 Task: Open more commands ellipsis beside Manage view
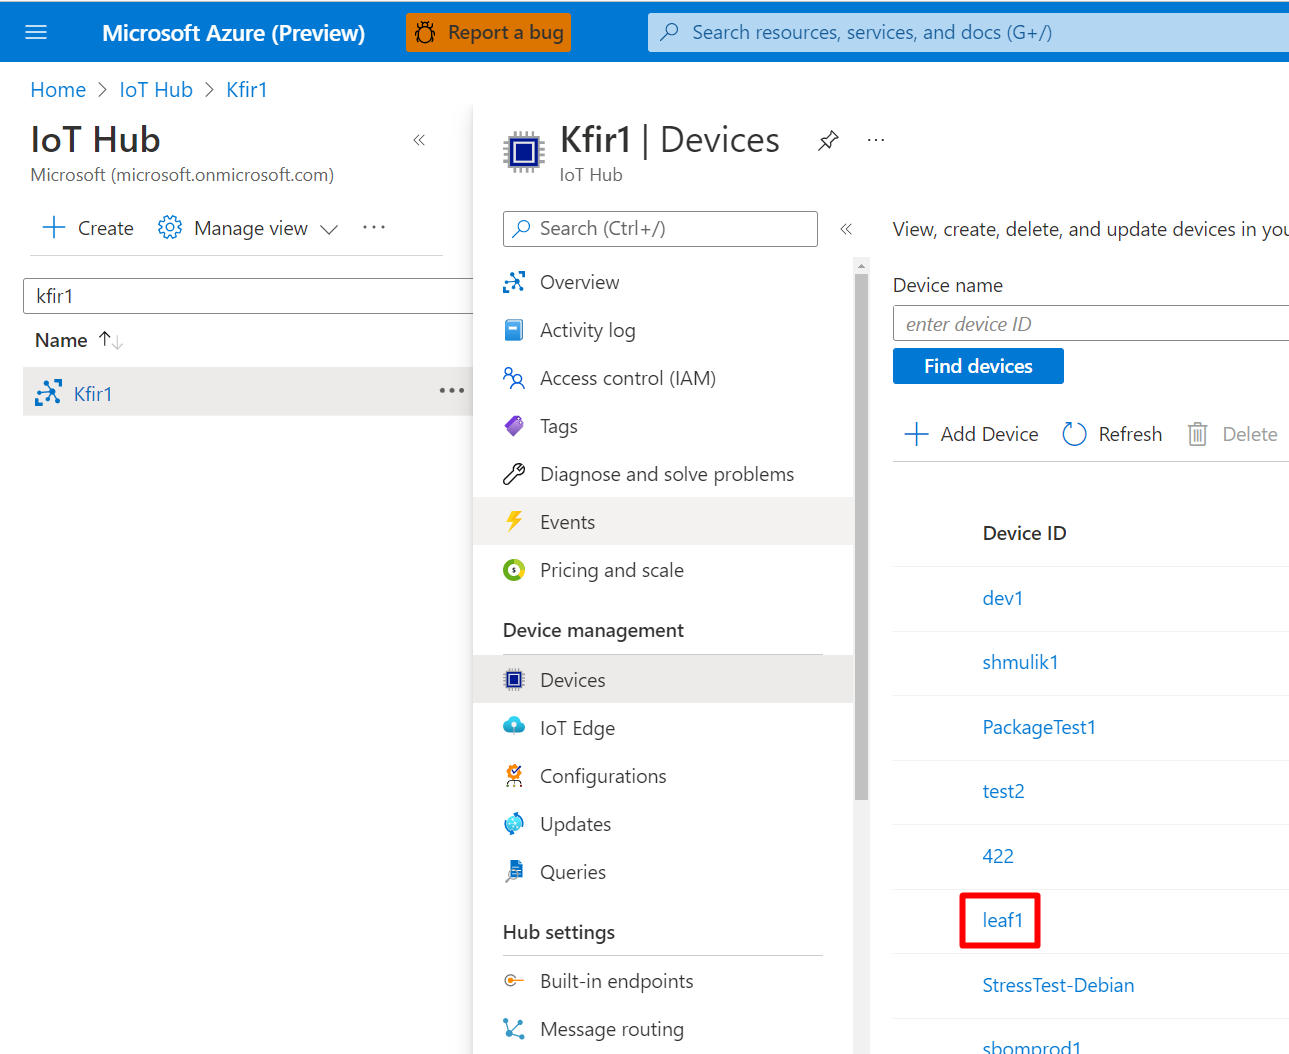(374, 227)
